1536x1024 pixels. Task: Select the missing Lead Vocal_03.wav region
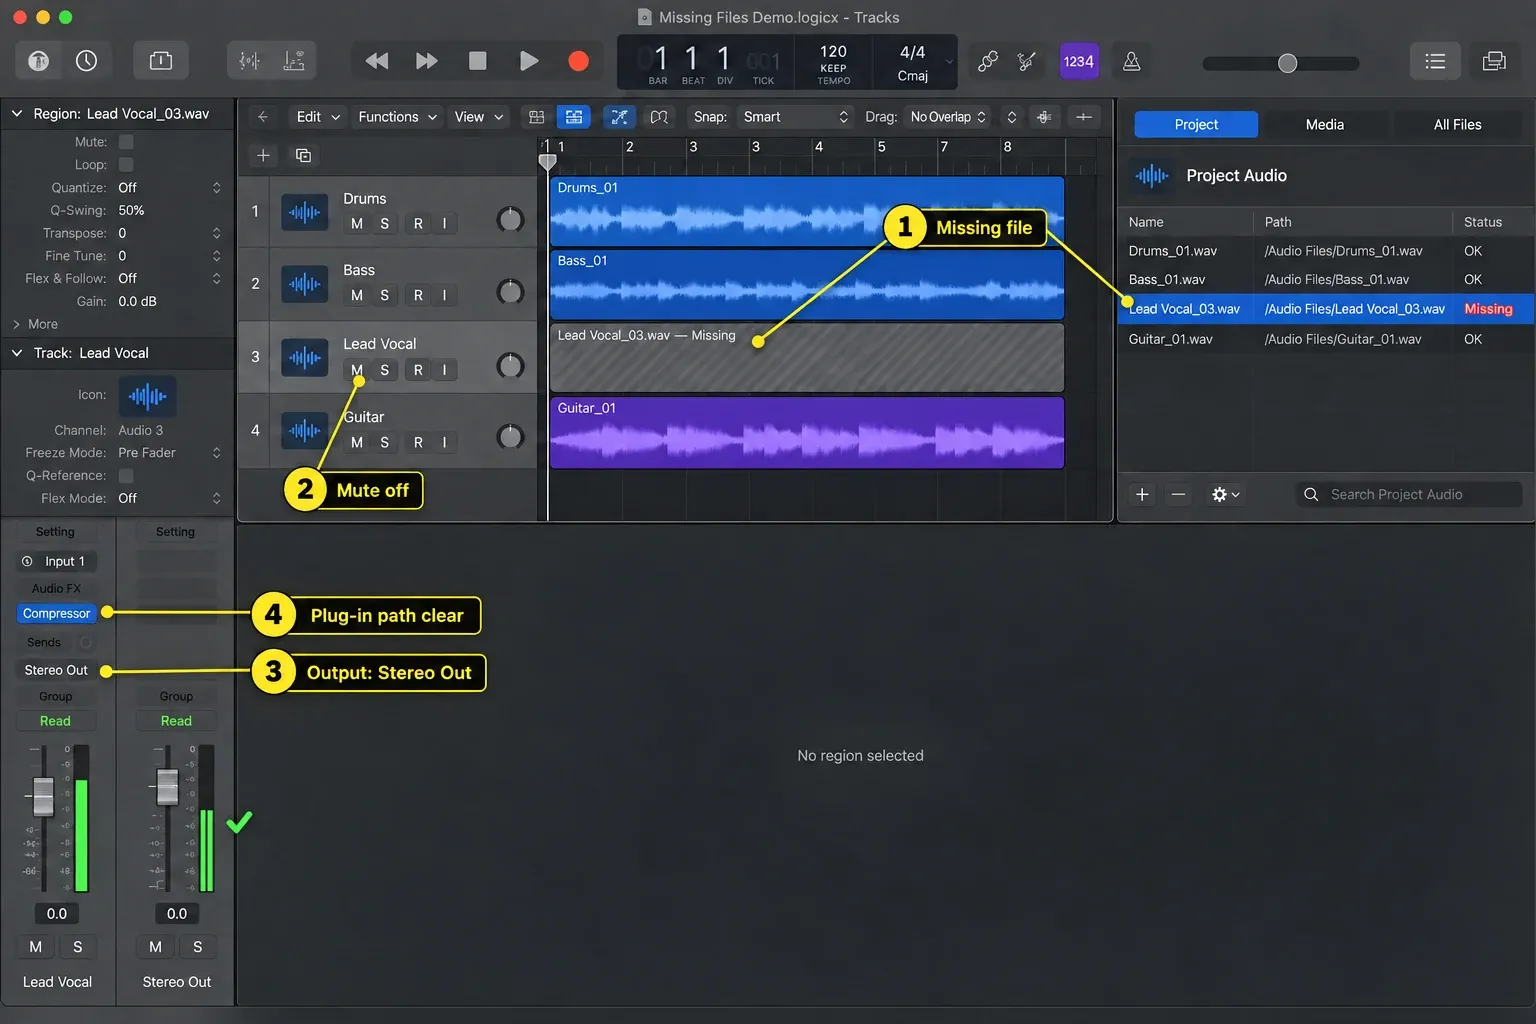tap(806, 357)
